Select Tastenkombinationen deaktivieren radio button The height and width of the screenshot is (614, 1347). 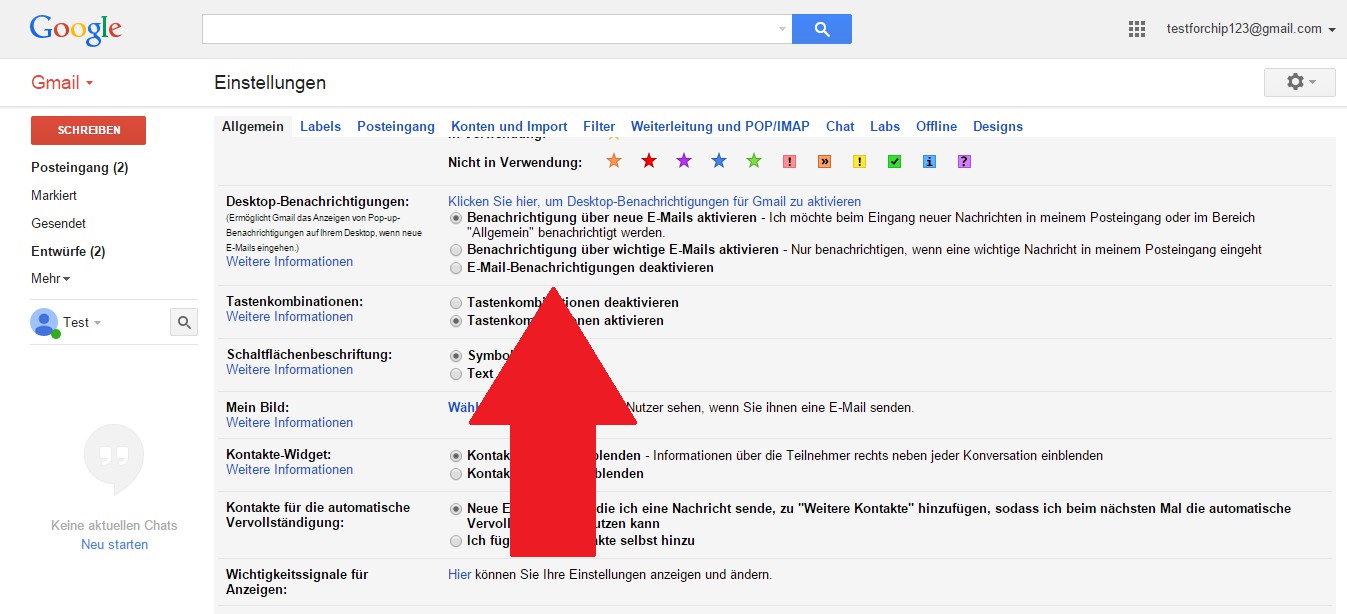[456, 303]
